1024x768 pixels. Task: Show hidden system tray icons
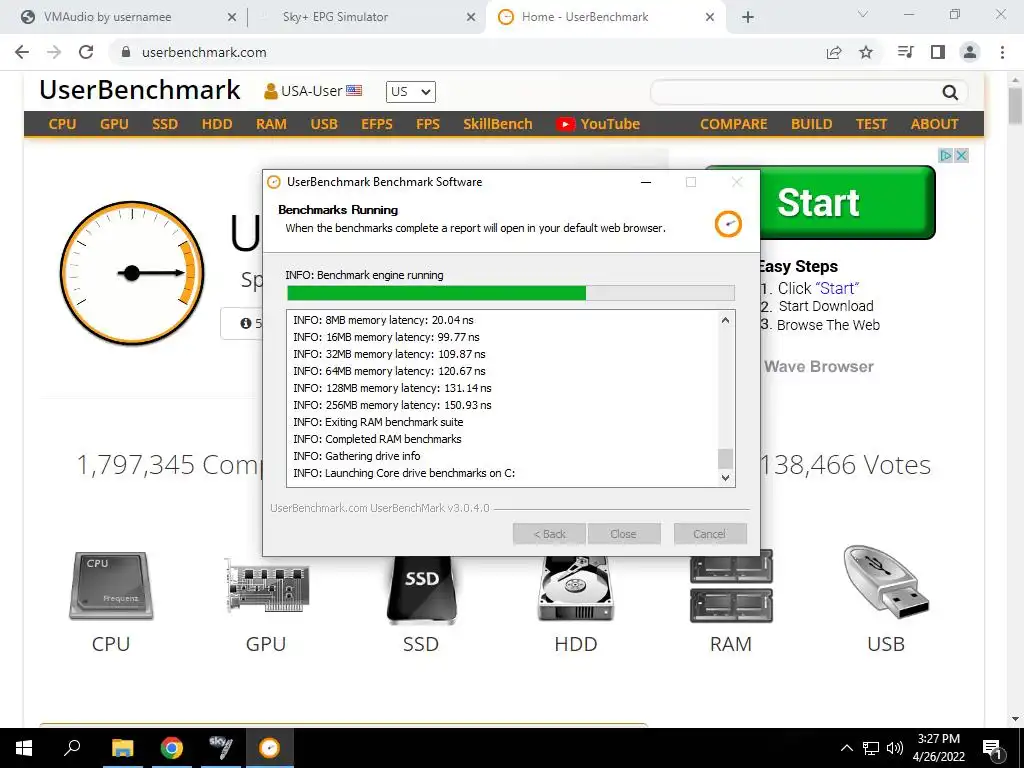click(846, 748)
